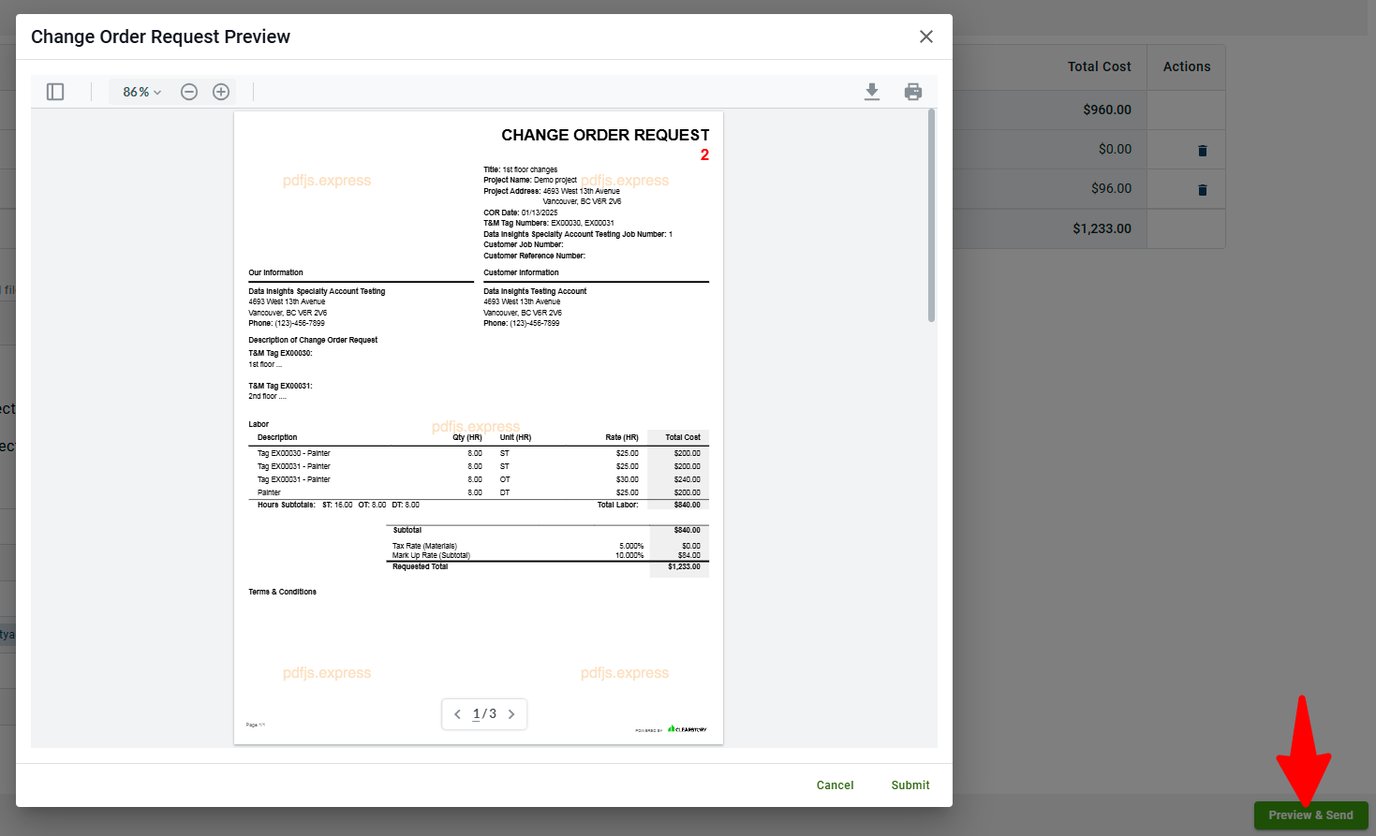Image resolution: width=1376 pixels, height=836 pixels.
Task: Open the 86% zoom level dropdown
Action: pos(138,91)
